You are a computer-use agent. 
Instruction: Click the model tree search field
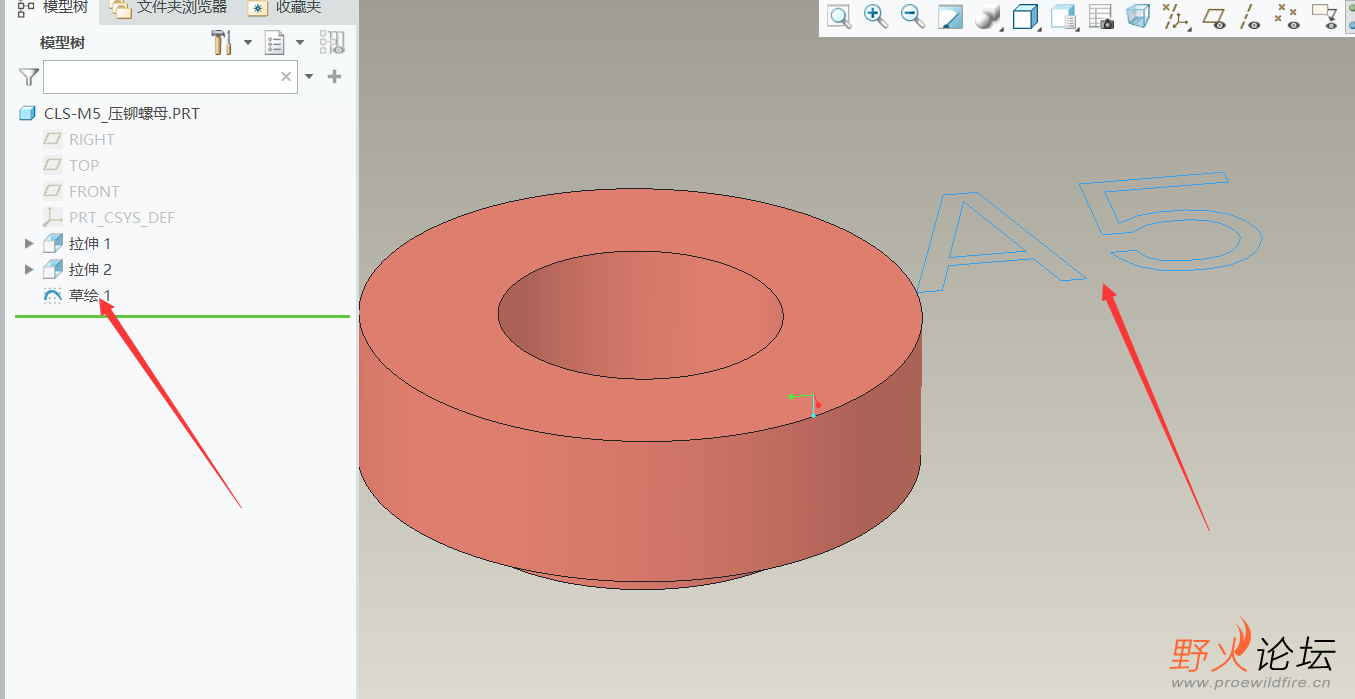[x=170, y=77]
